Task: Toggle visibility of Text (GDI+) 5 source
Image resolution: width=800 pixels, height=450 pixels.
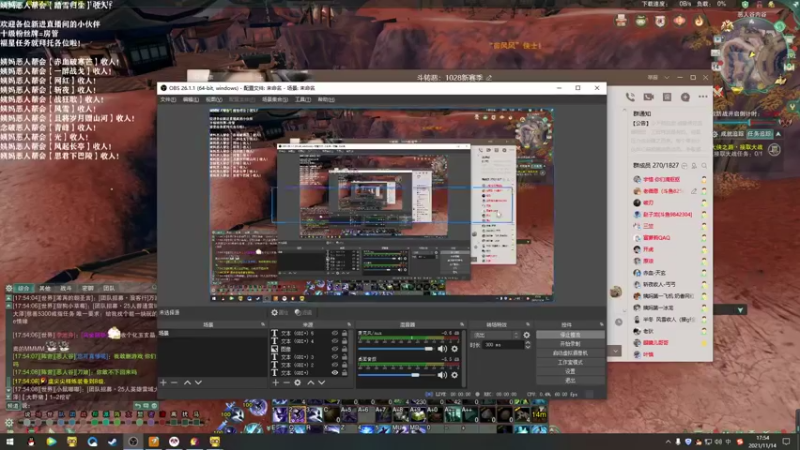Action: pos(335,333)
